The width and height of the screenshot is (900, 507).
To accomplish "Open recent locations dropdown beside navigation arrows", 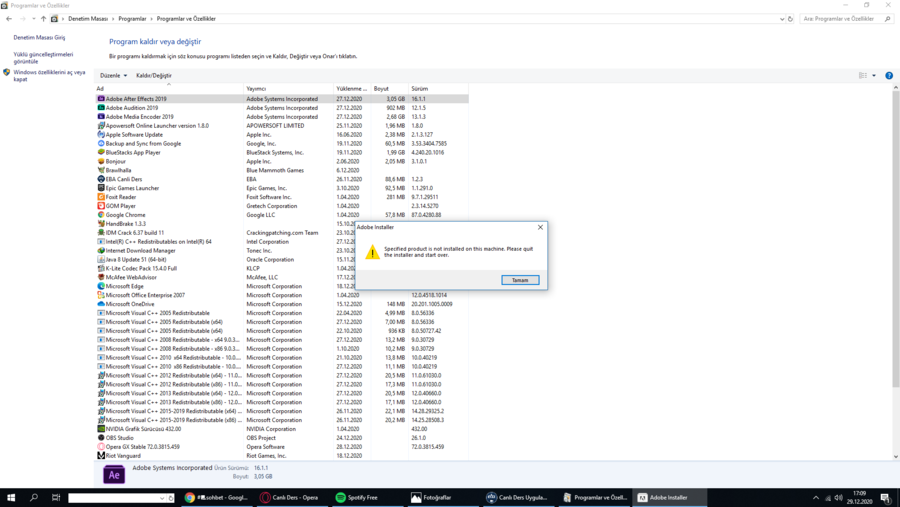I will pyautogui.click(x=34, y=19).
